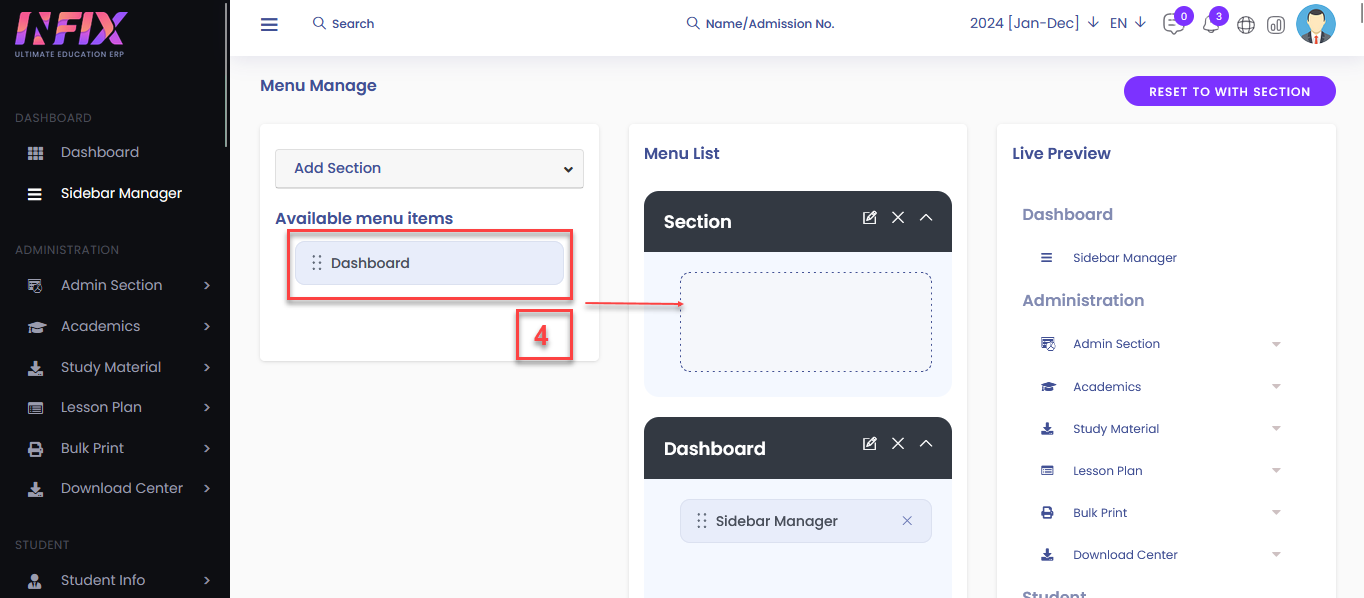The height and width of the screenshot is (598, 1364).
Task: Expand Admin Section arrow in Live Preview
Action: (x=1276, y=344)
